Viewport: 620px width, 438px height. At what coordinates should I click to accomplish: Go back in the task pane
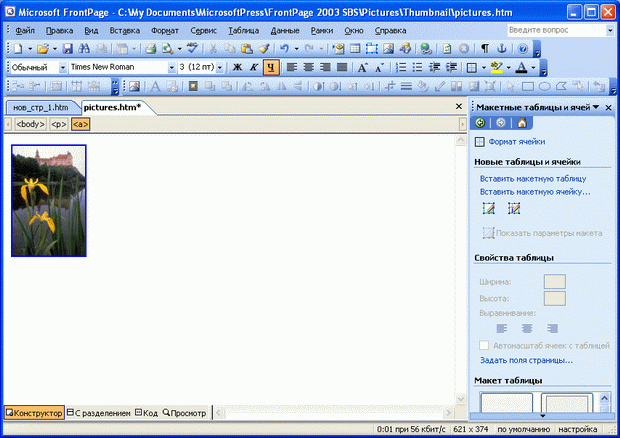480,123
